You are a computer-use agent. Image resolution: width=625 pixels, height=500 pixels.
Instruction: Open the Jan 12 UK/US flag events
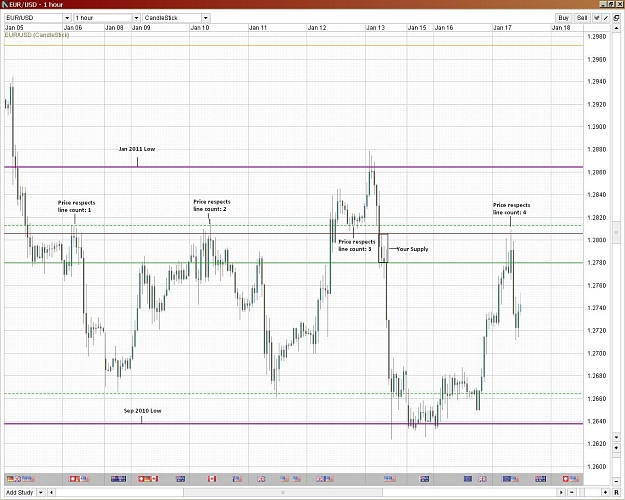[x=325, y=478]
